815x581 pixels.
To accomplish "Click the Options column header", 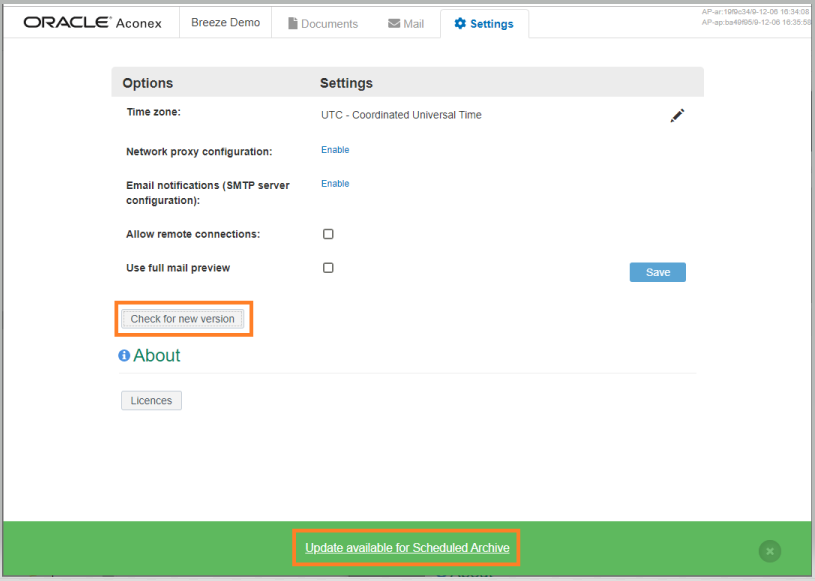I will click(x=148, y=83).
